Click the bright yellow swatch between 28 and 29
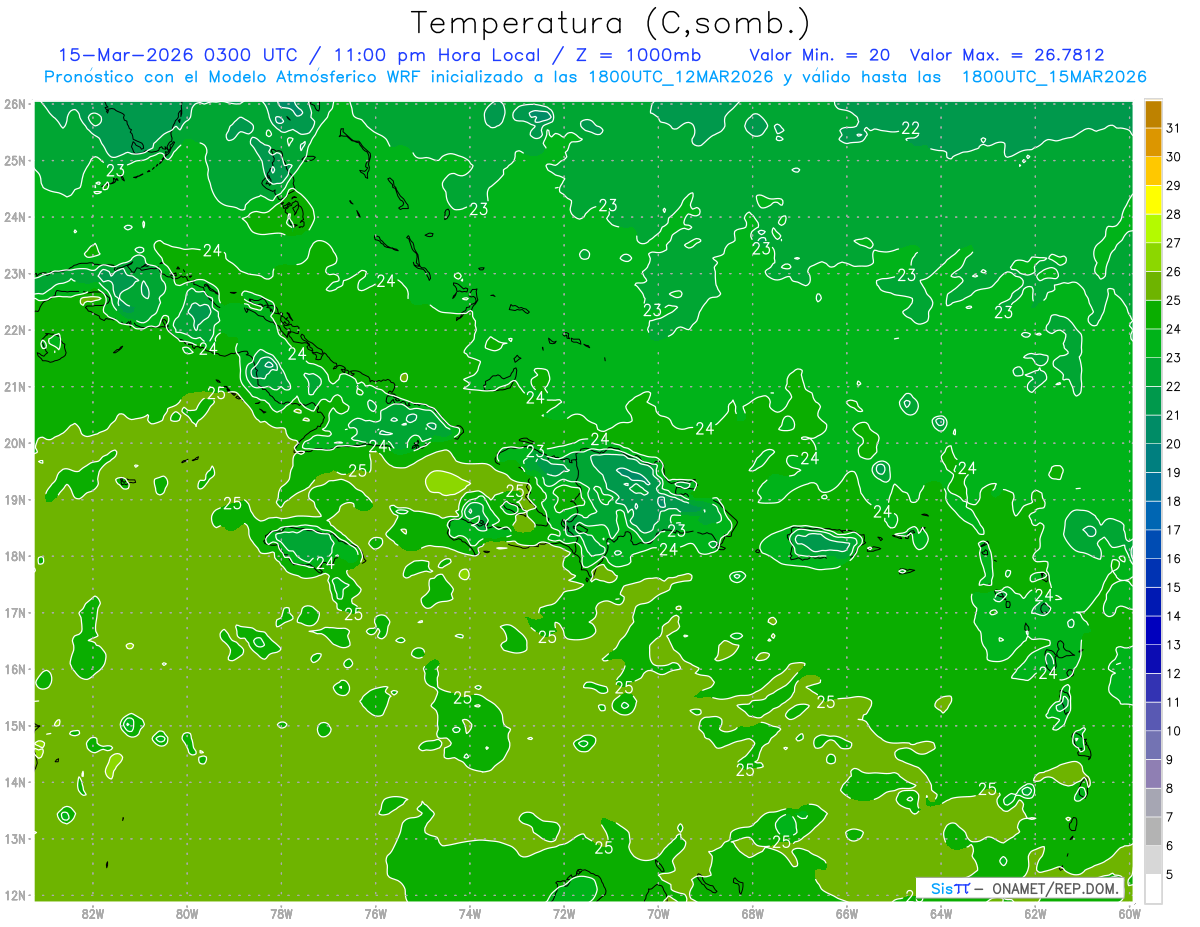 coord(1153,200)
